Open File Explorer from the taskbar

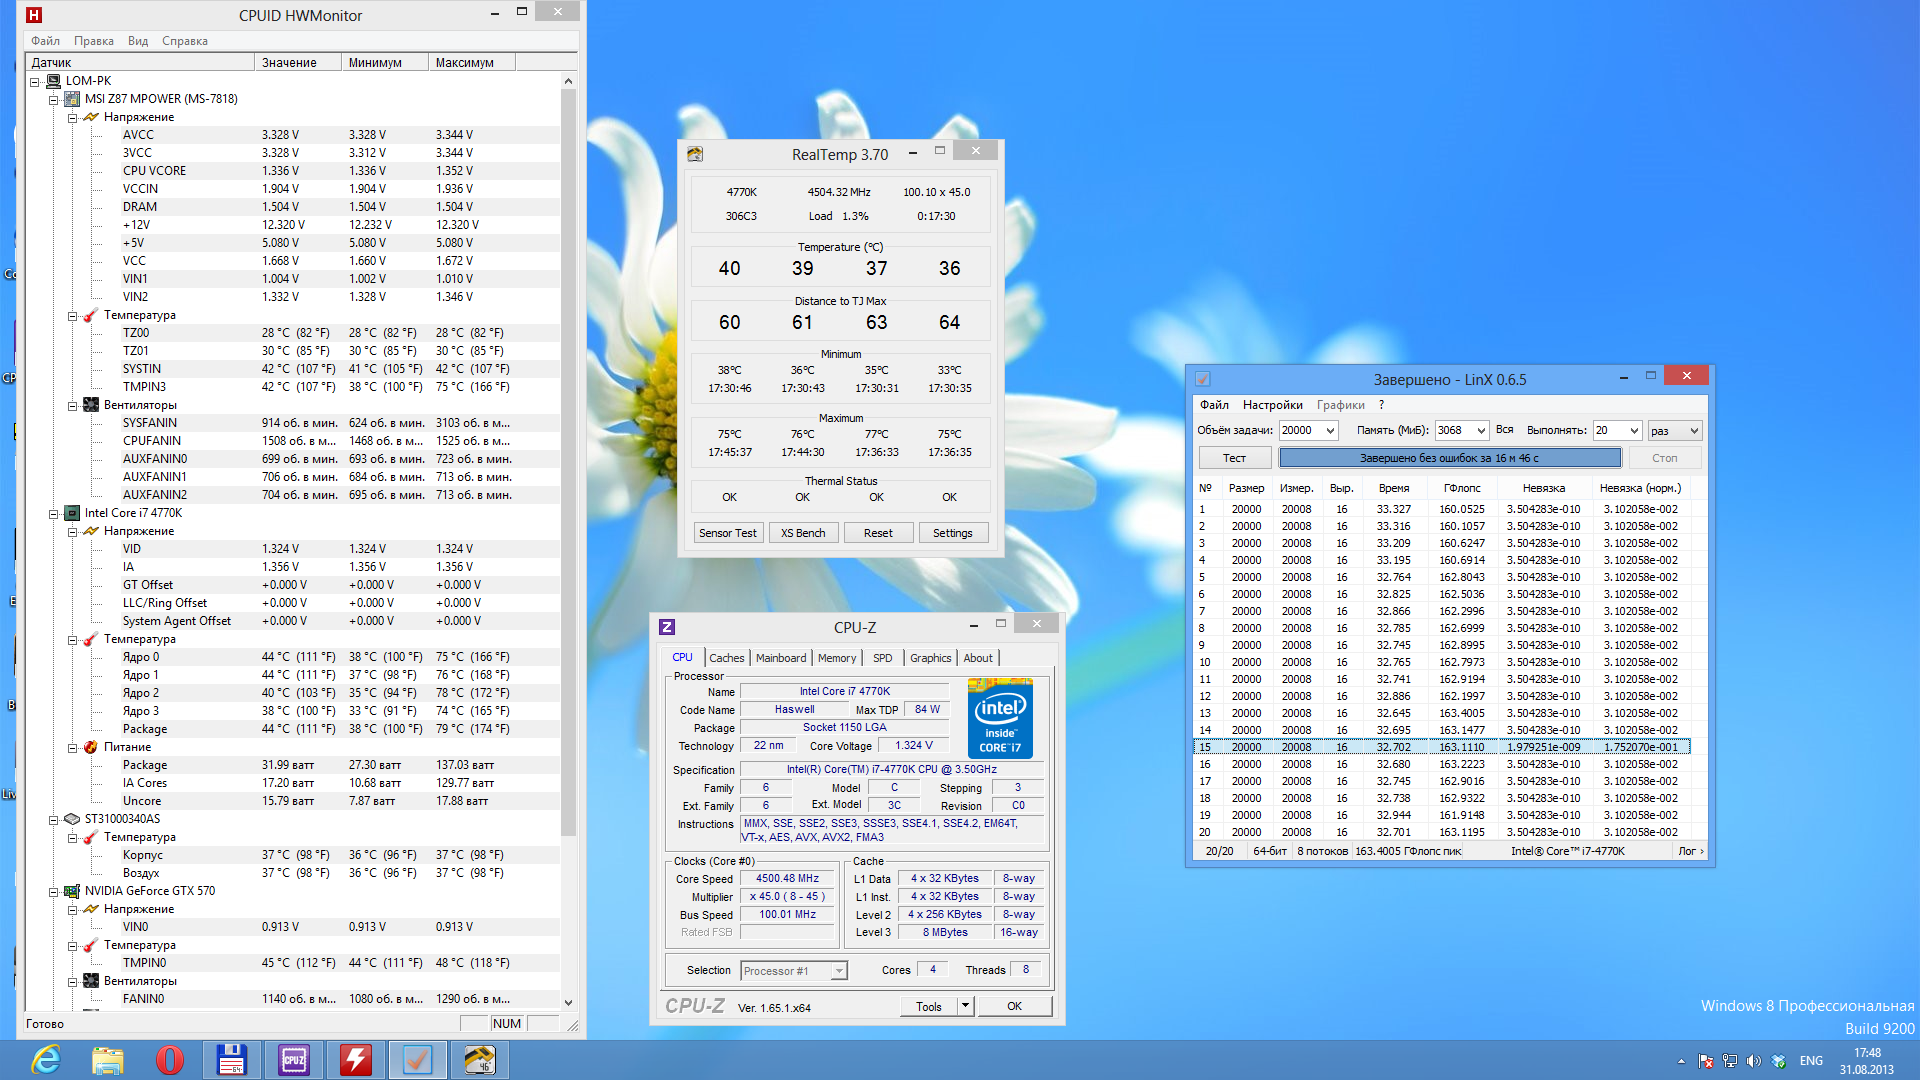[x=107, y=1059]
